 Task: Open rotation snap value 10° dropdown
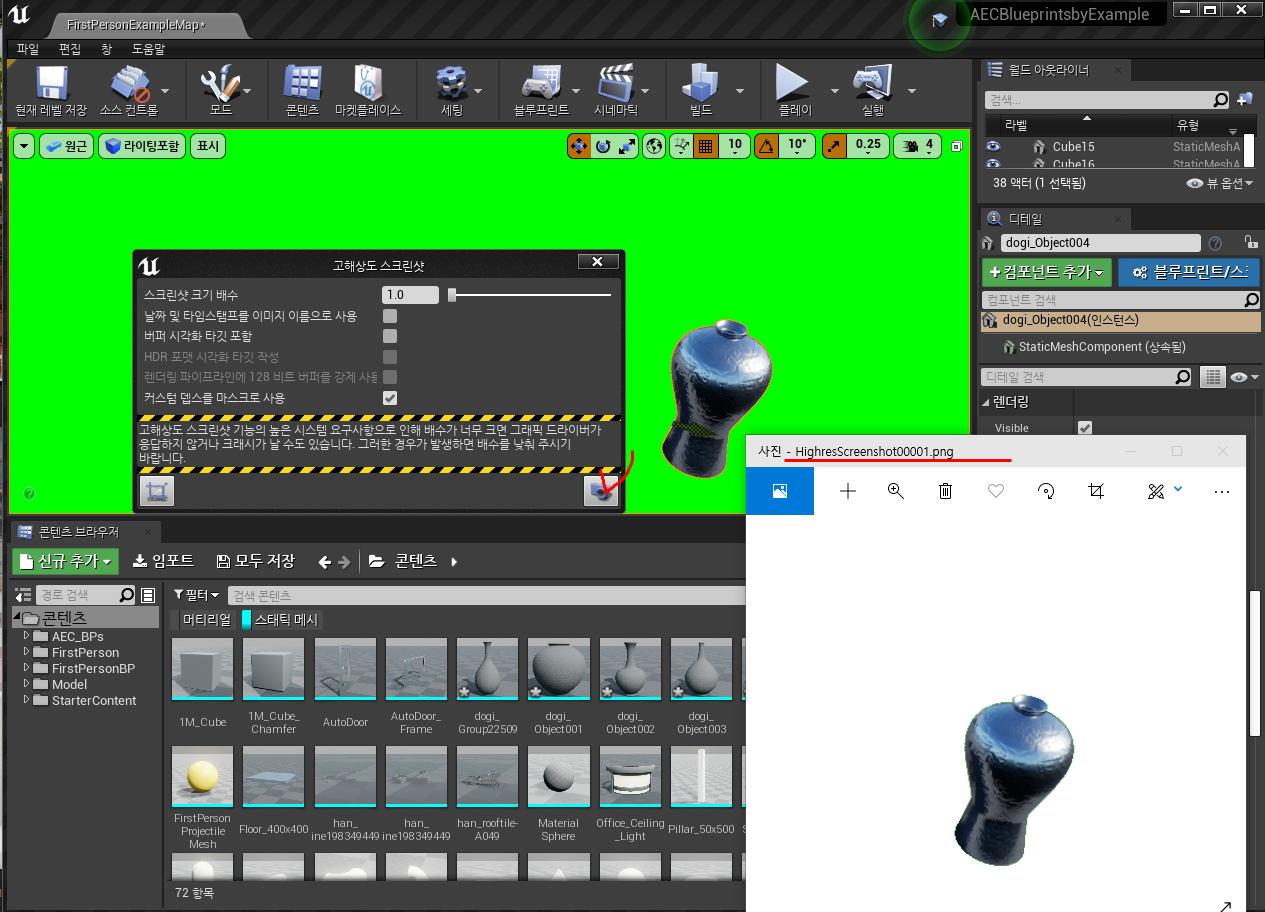pyautogui.click(x=797, y=146)
